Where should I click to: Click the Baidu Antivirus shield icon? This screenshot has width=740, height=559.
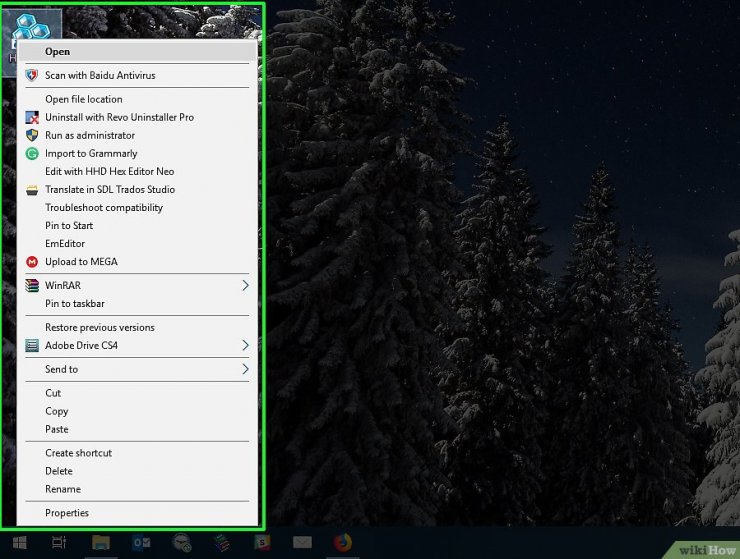tap(32, 76)
